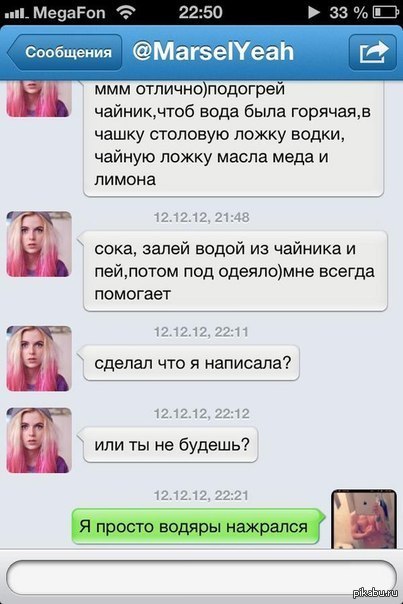Tap the 22:50 clock in status bar
The image size is (403, 604).
200,12
